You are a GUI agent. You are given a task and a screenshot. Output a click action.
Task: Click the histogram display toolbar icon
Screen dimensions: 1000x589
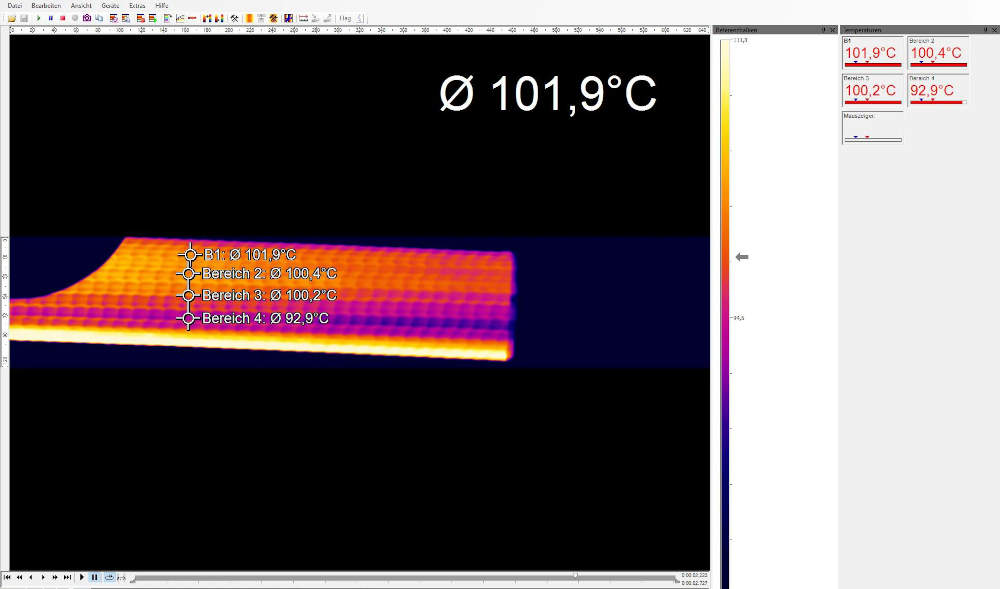(x=180, y=17)
